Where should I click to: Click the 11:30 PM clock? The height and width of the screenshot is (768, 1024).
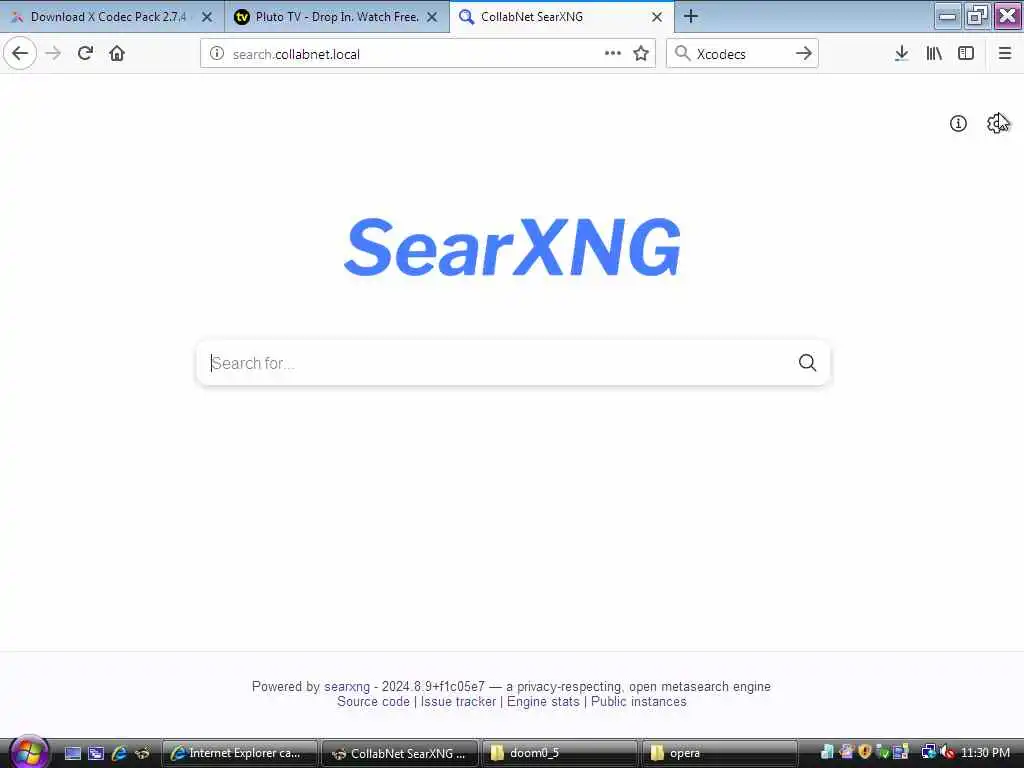(x=985, y=753)
